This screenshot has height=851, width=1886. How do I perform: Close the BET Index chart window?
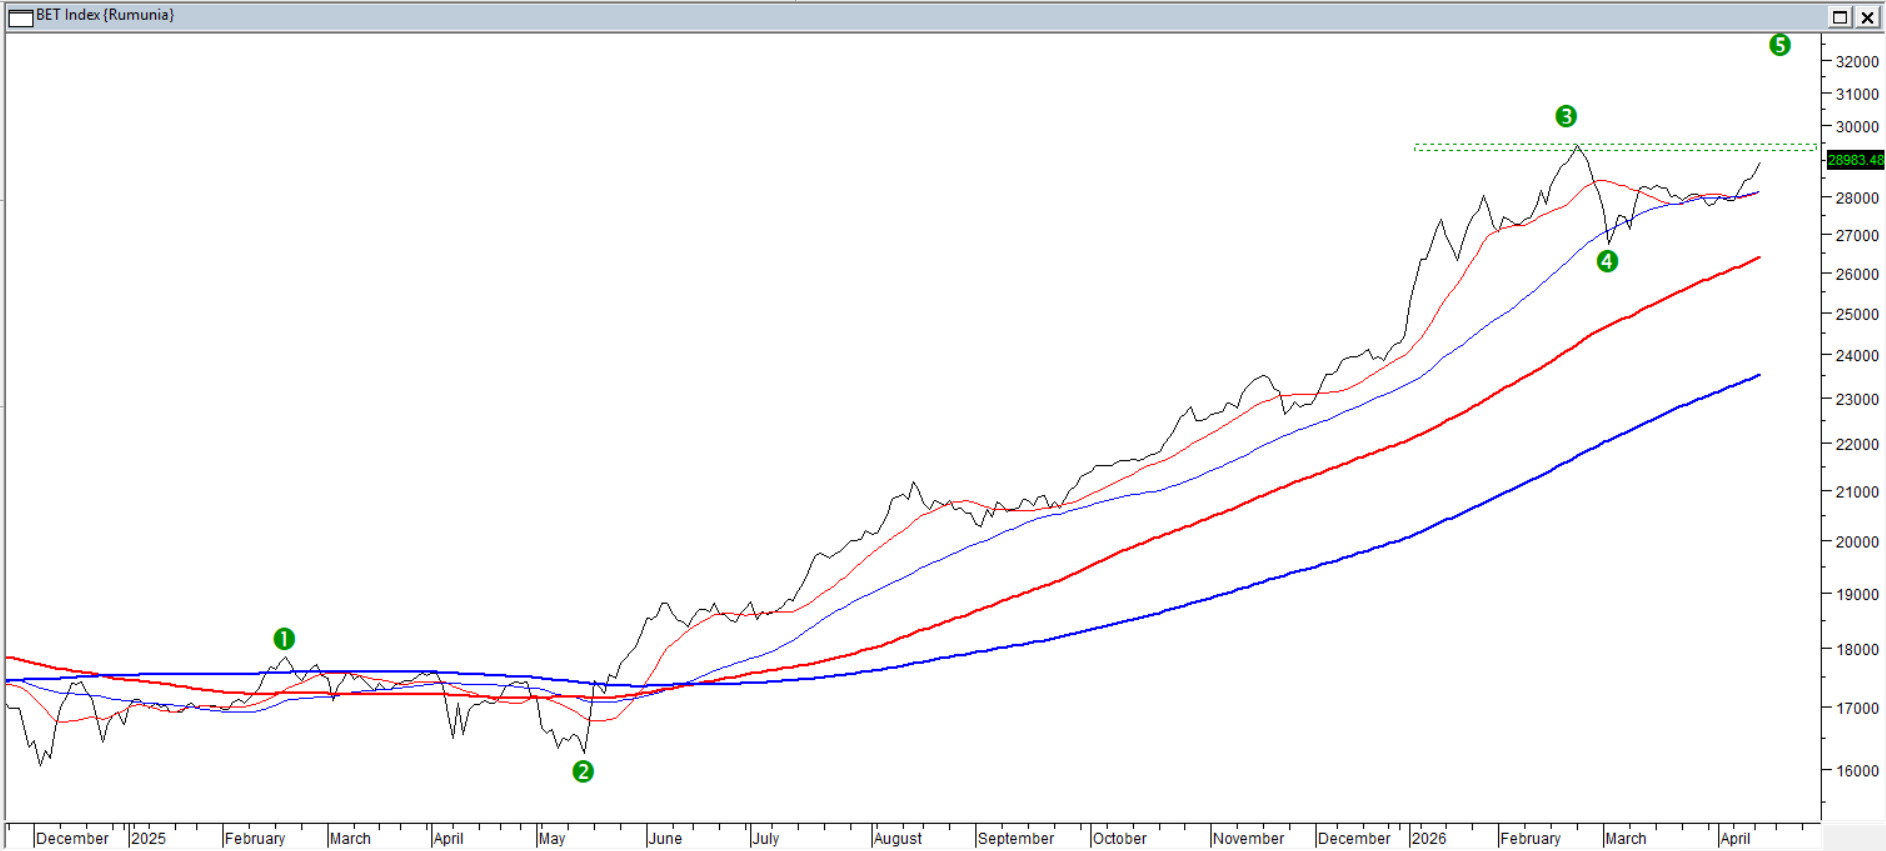(1867, 17)
